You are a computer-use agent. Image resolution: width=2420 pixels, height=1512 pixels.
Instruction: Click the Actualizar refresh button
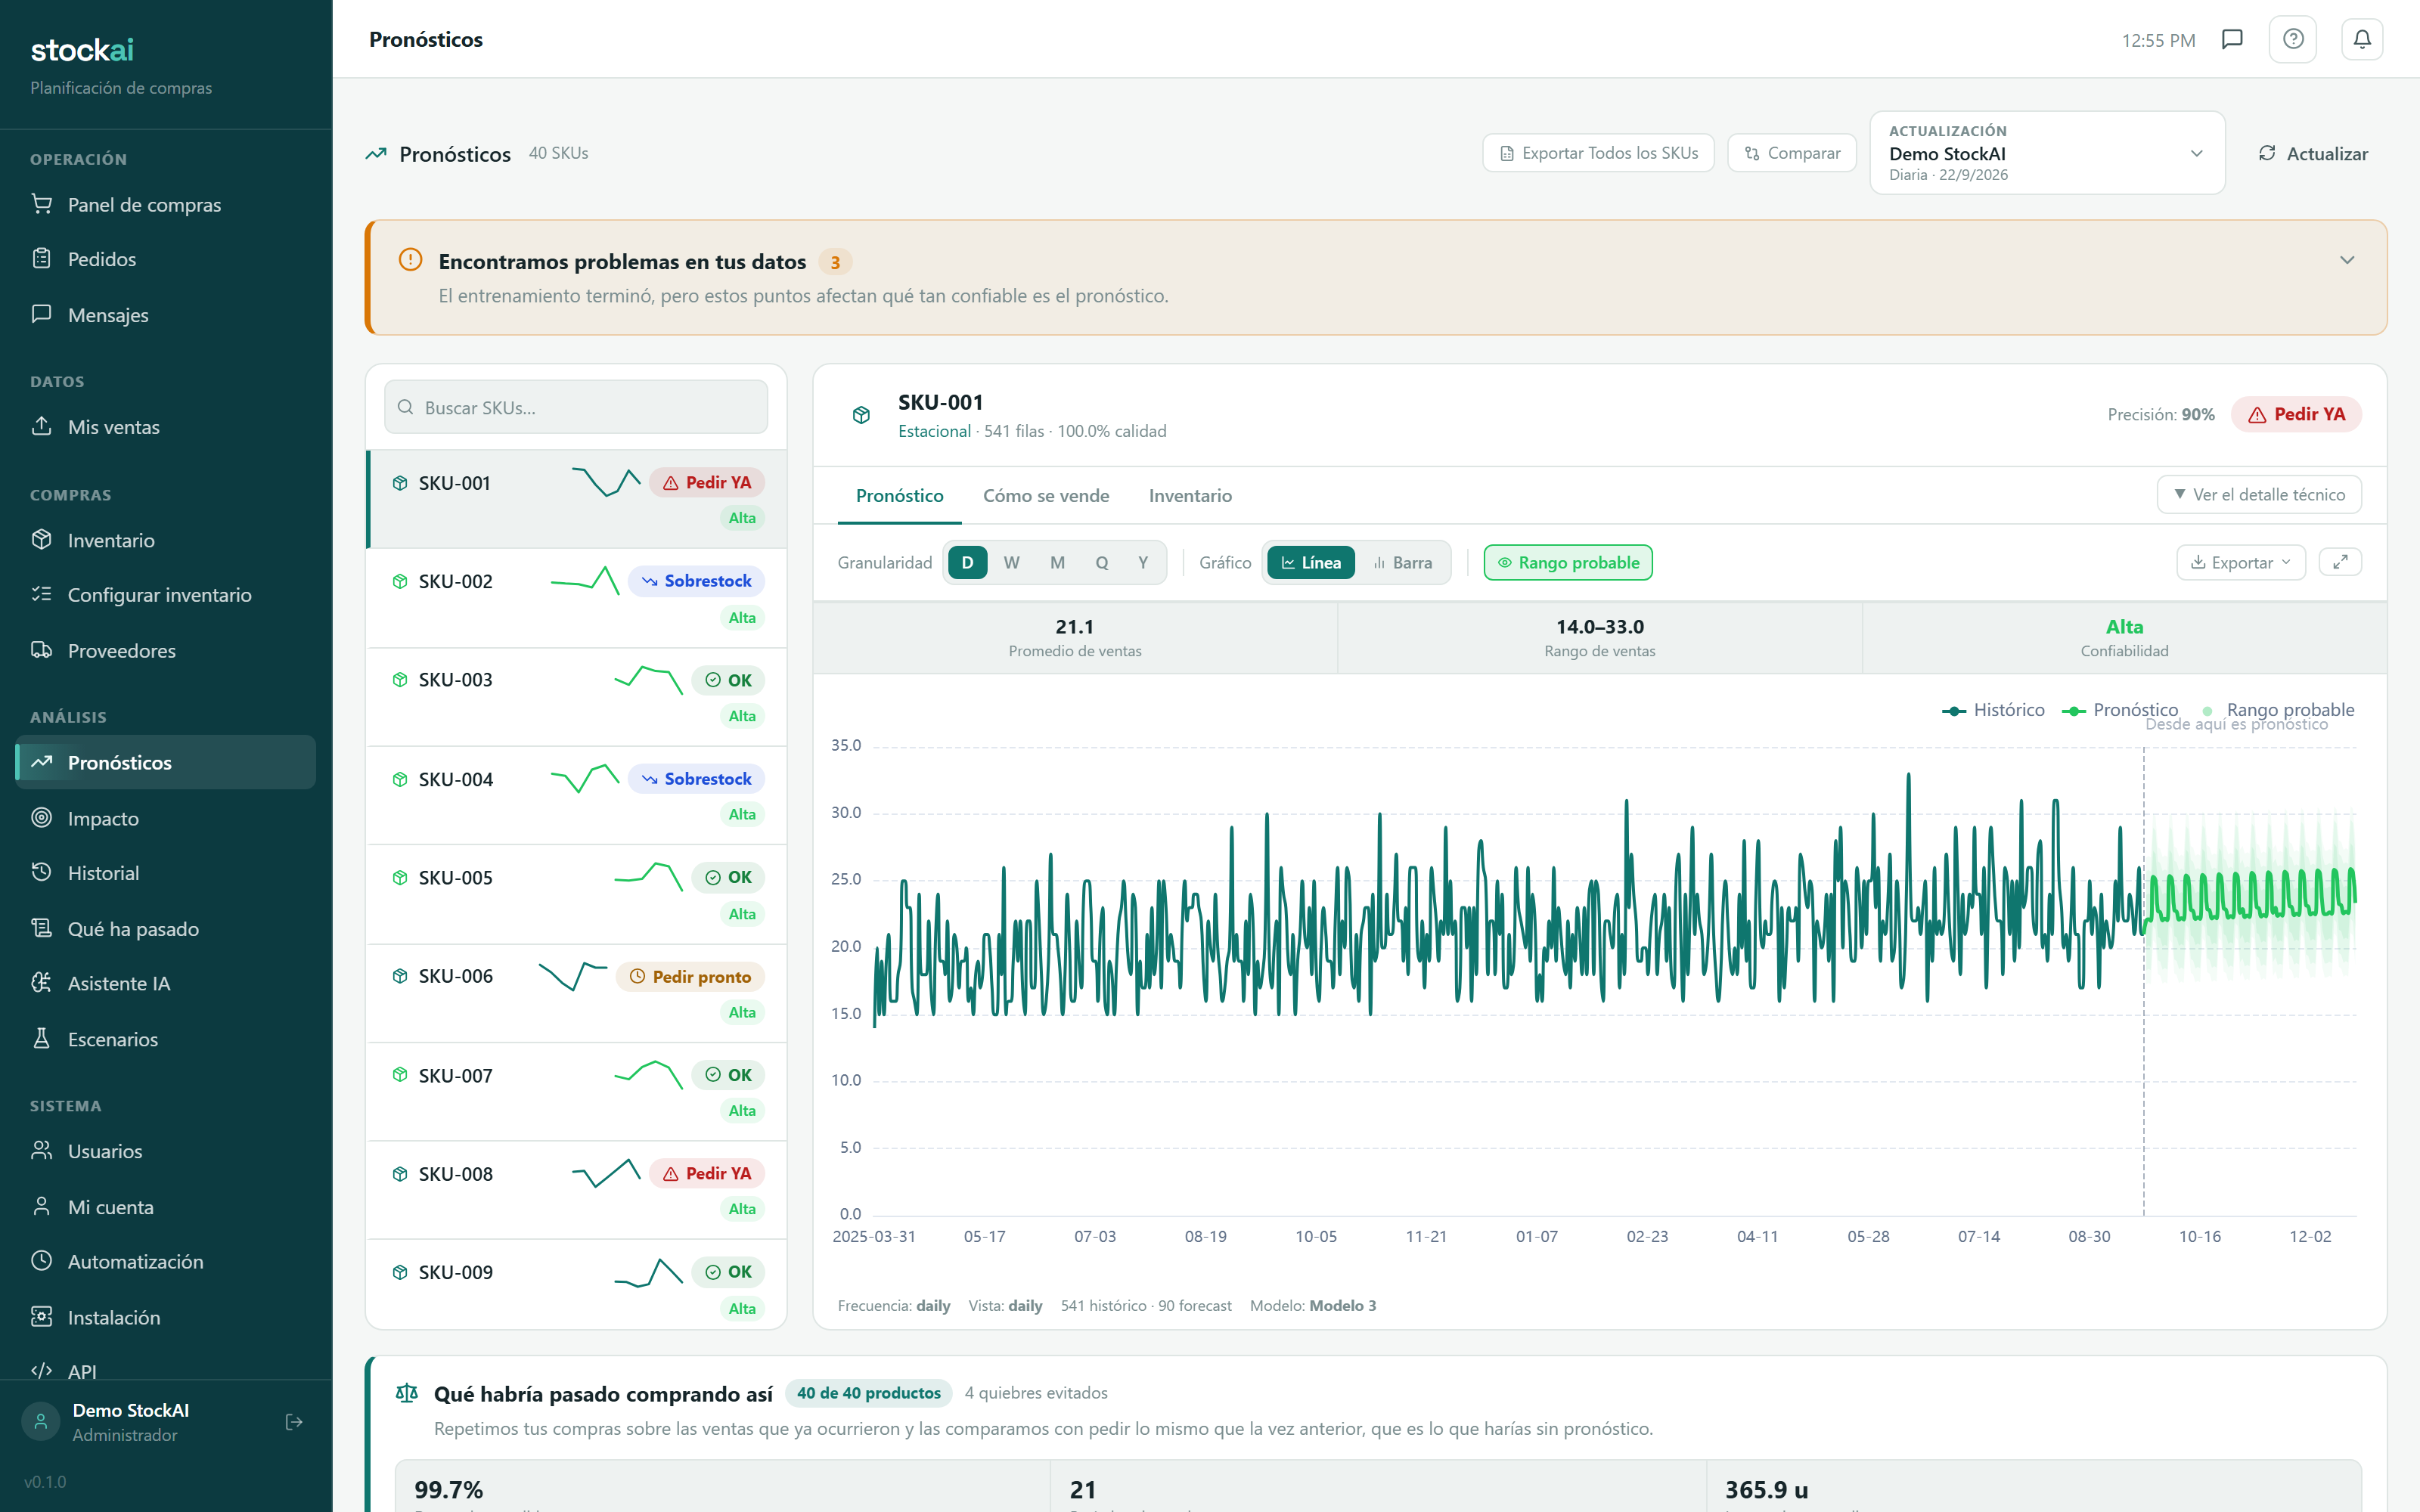[2313, 153]
